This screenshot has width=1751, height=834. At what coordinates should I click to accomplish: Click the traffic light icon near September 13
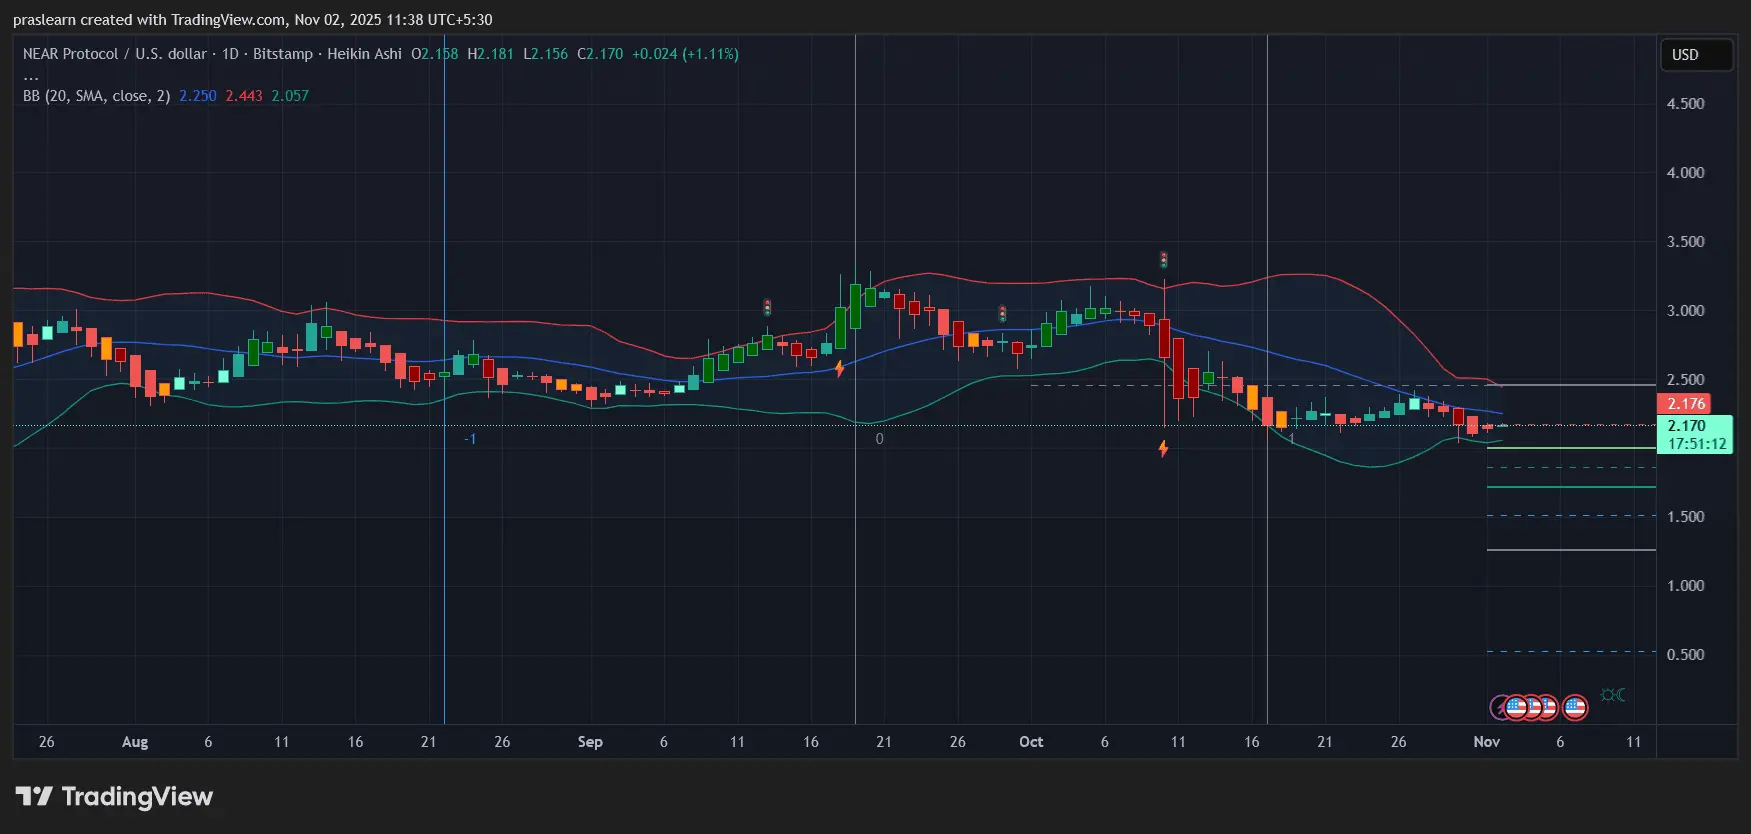[x=767, y=307]
